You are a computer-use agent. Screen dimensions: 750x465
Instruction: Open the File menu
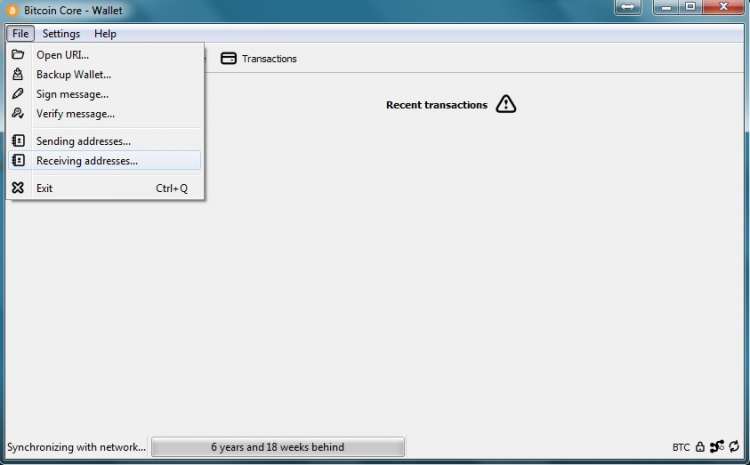click(x=20, y=33)
